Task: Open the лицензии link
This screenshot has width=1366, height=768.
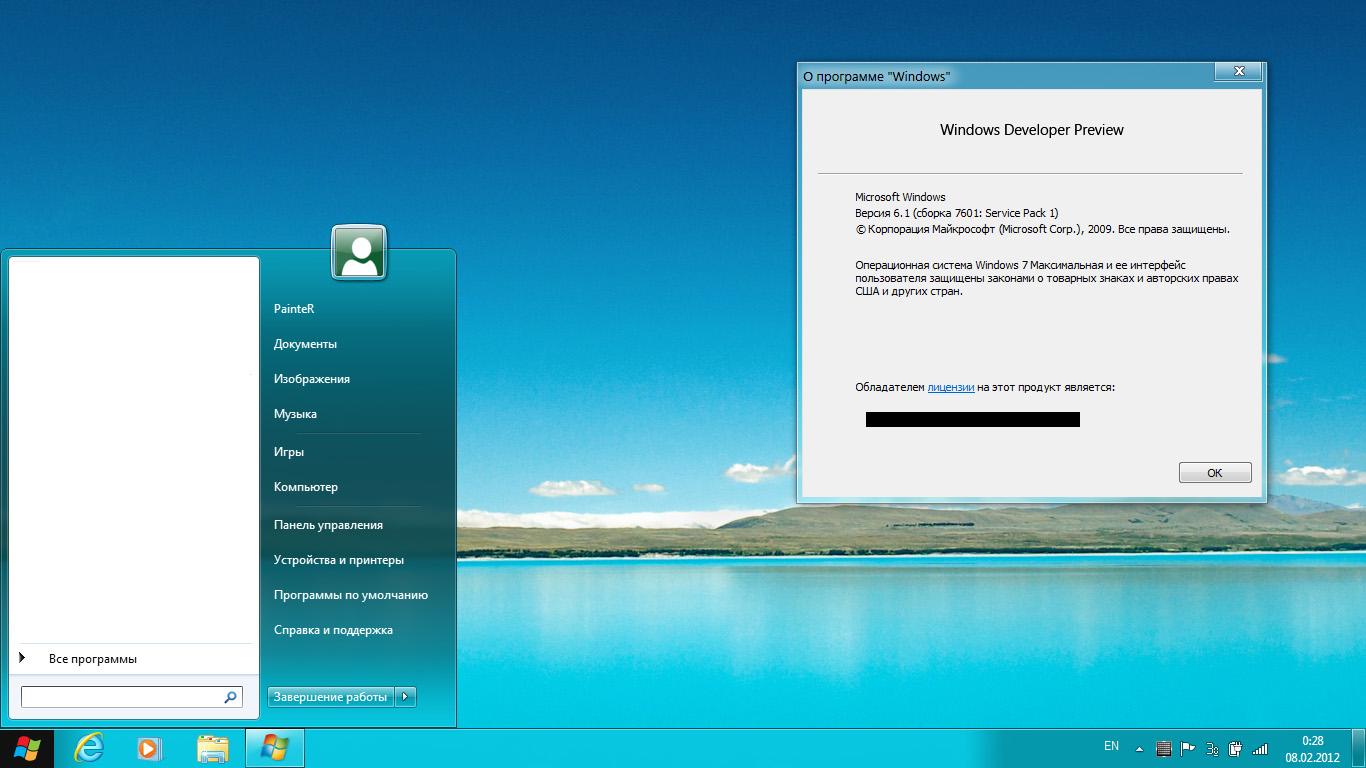Action: [x=951, y=387]
